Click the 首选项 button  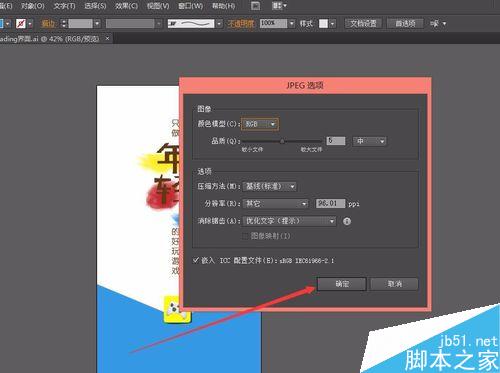(x=405, y=23)
